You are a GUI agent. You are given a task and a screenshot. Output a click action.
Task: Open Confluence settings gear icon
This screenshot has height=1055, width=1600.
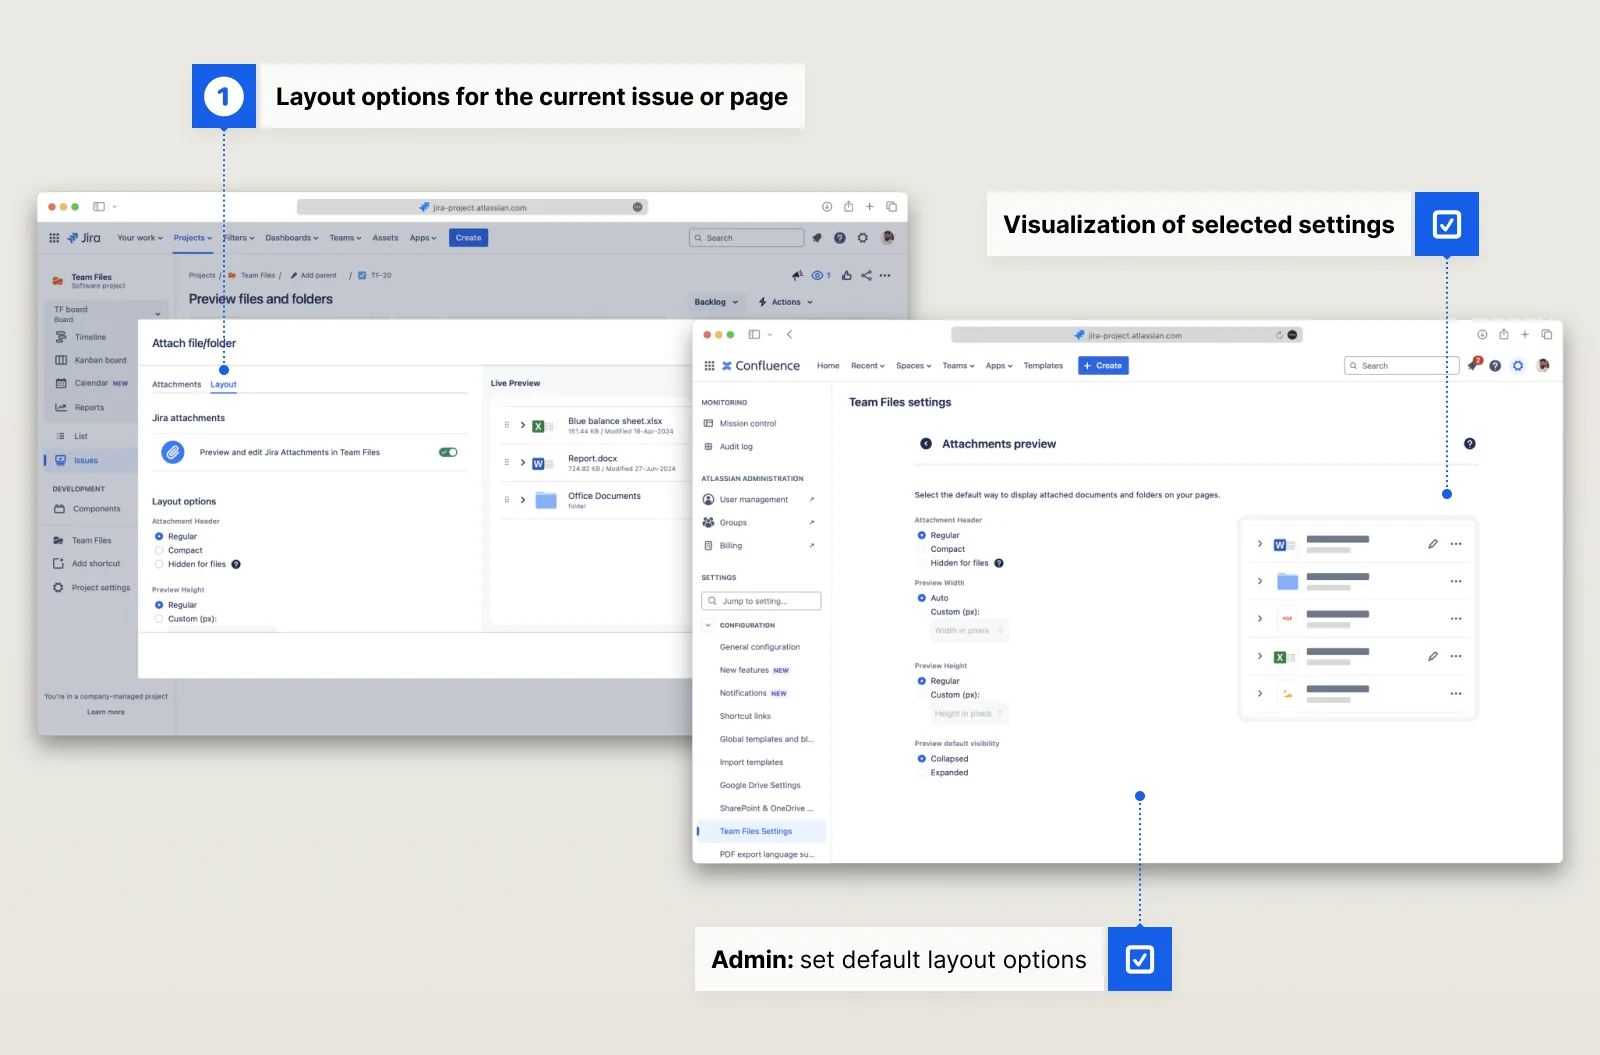(x=1518, y=366)
